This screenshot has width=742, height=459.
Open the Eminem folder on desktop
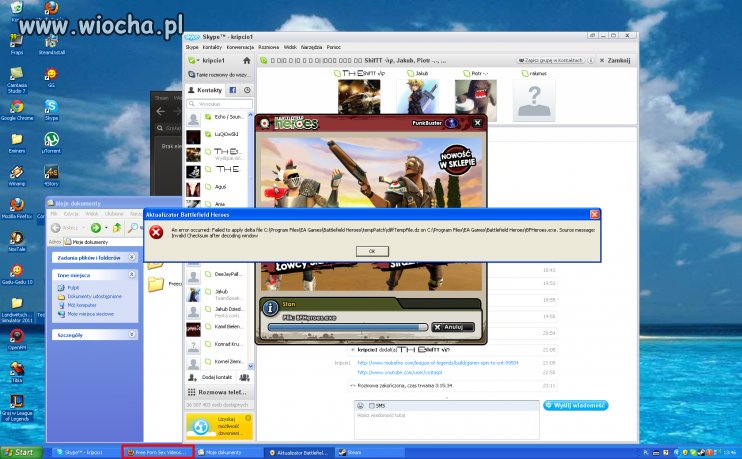[x=17, y=142]
